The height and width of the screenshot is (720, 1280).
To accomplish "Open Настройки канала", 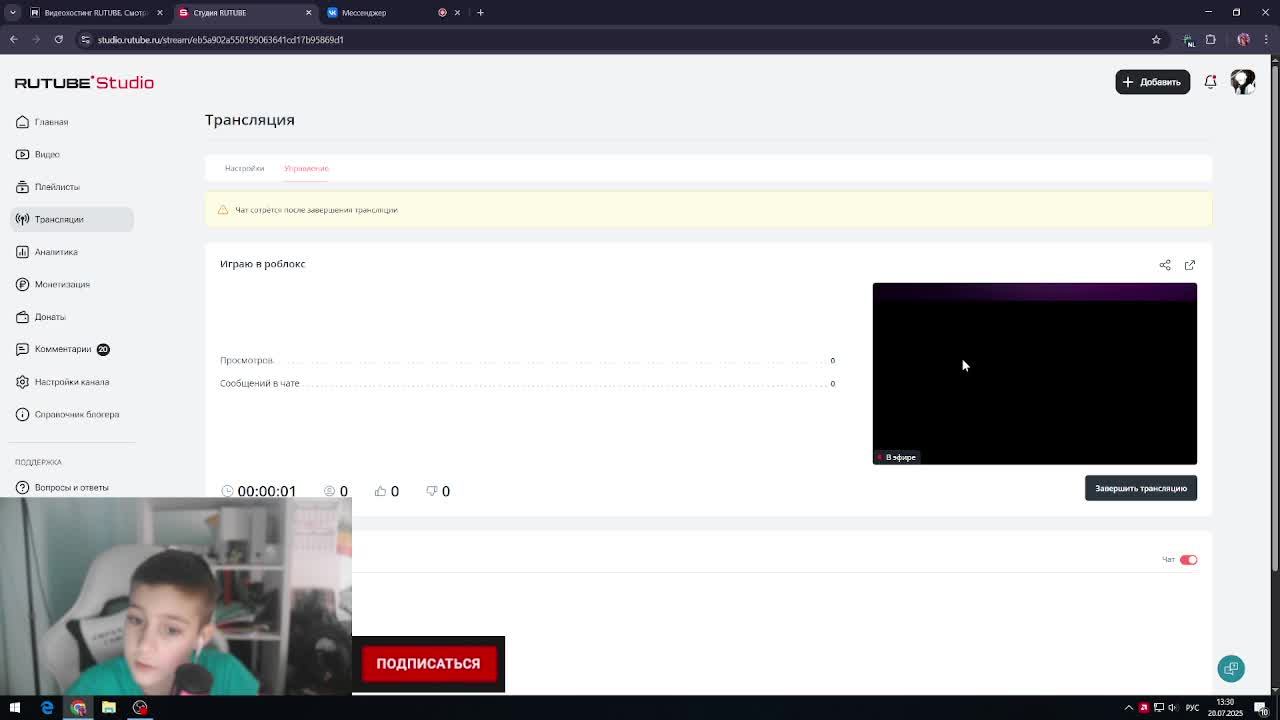I will point(72,382).
